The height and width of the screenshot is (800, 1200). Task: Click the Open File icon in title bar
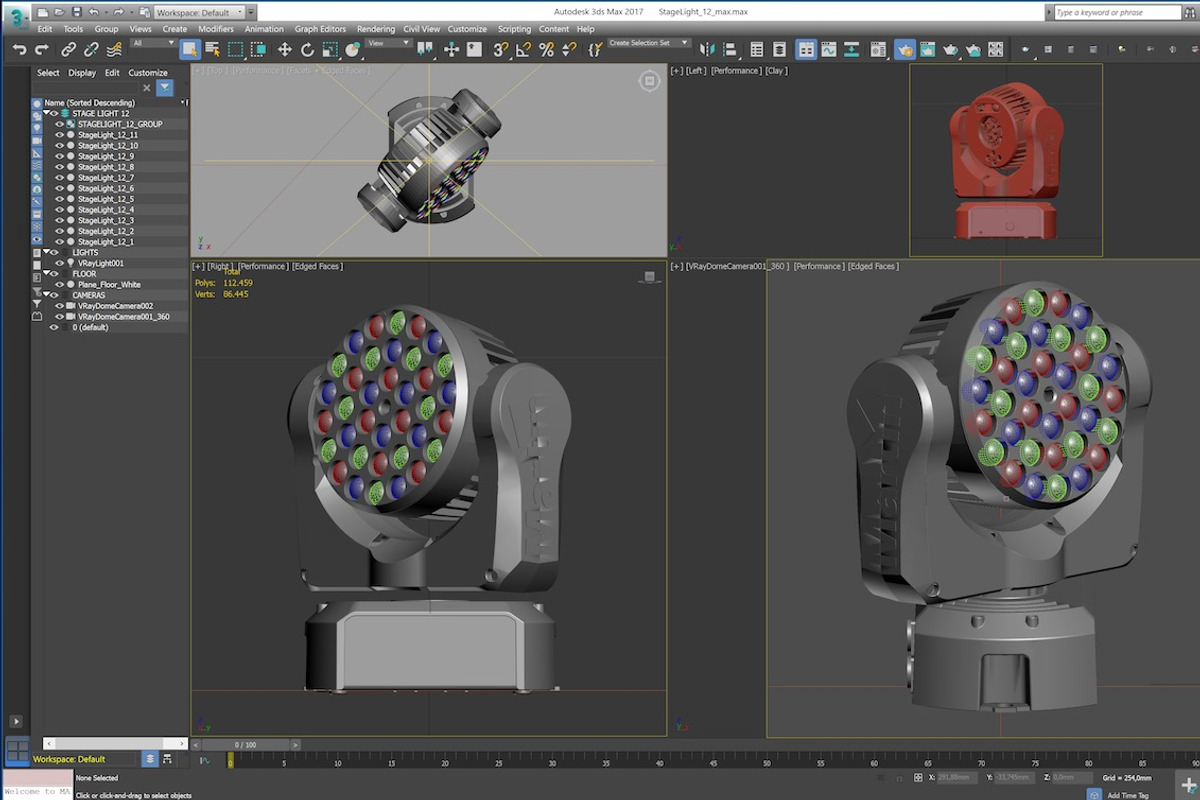(x=60, y=13)
